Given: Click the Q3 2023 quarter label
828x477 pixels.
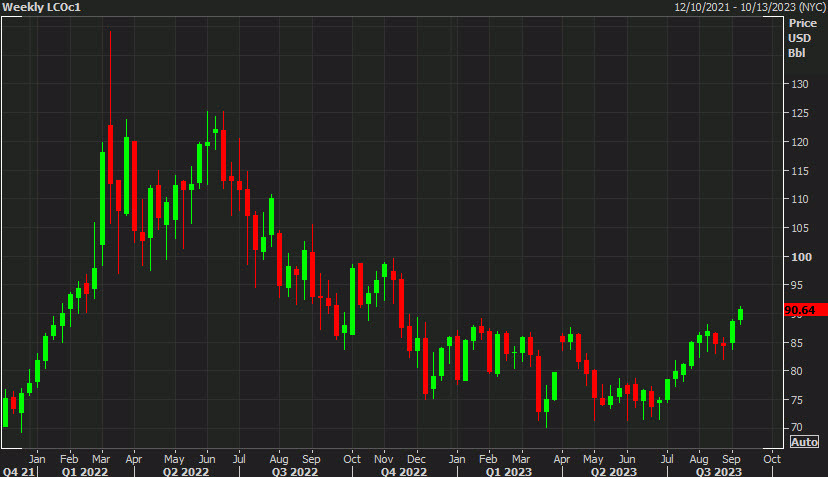Looking at the screenshot, I should point(719,471).
